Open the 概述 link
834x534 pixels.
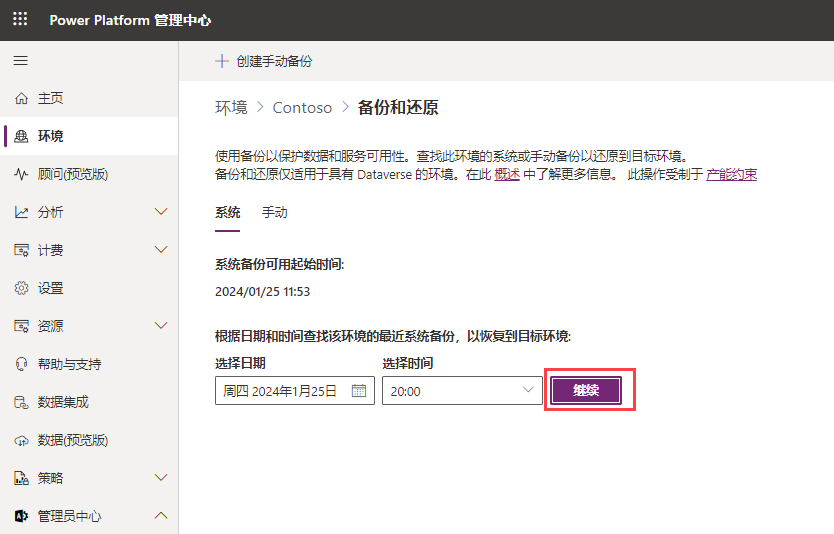(507, 174)
